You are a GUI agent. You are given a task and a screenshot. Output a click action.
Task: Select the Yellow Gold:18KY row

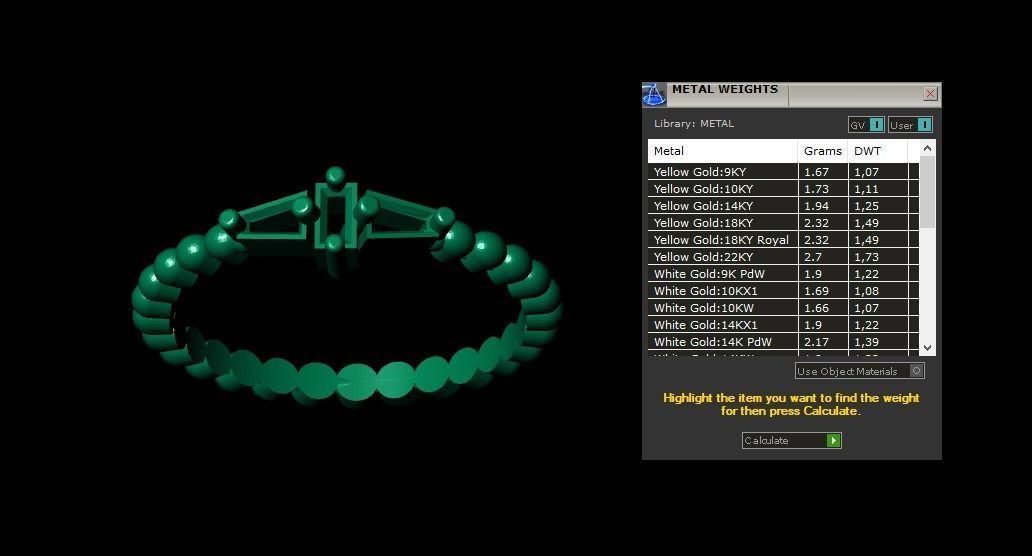tap(783, 223)
